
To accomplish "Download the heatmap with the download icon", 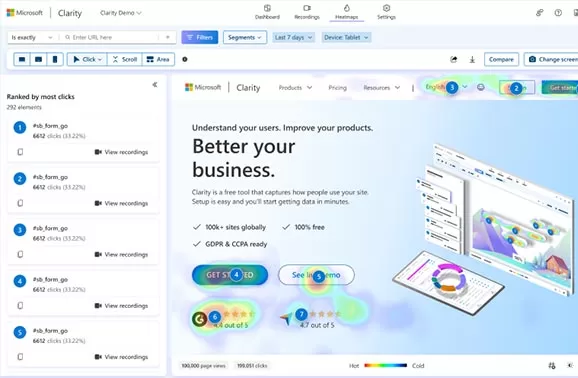I will point(472,59).
